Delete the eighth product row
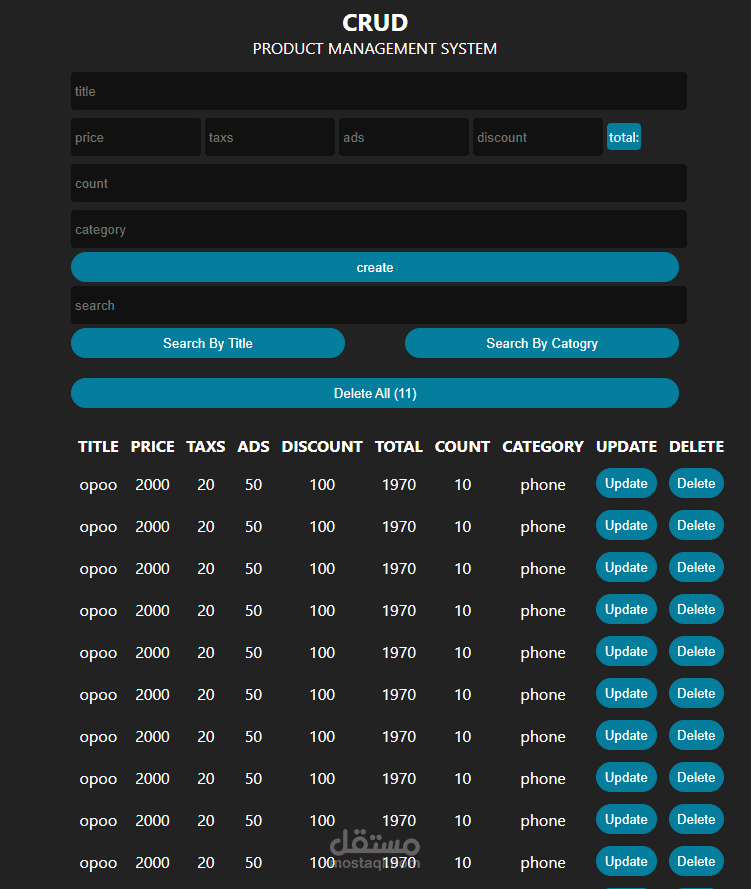Viewport: 751px width, 889px height. pyautogui.click(x=697, y=777)
